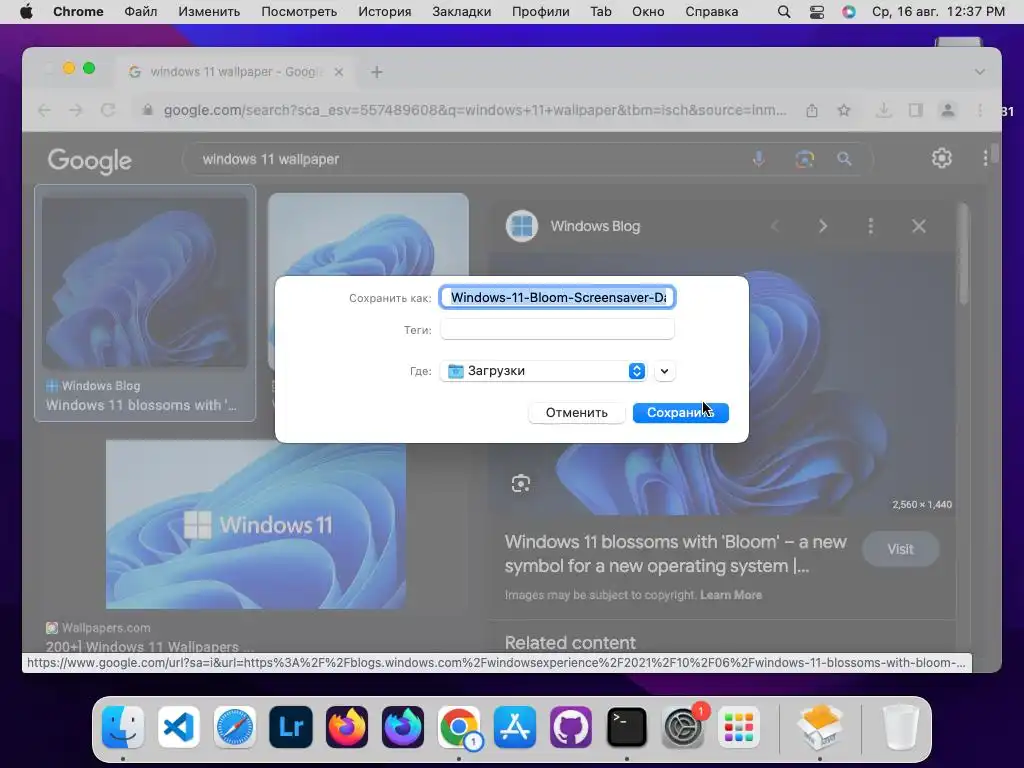This screenshot has height=768, width=1024.
Task: Click Chrome icon in the dock
Action: coord(458,727)
